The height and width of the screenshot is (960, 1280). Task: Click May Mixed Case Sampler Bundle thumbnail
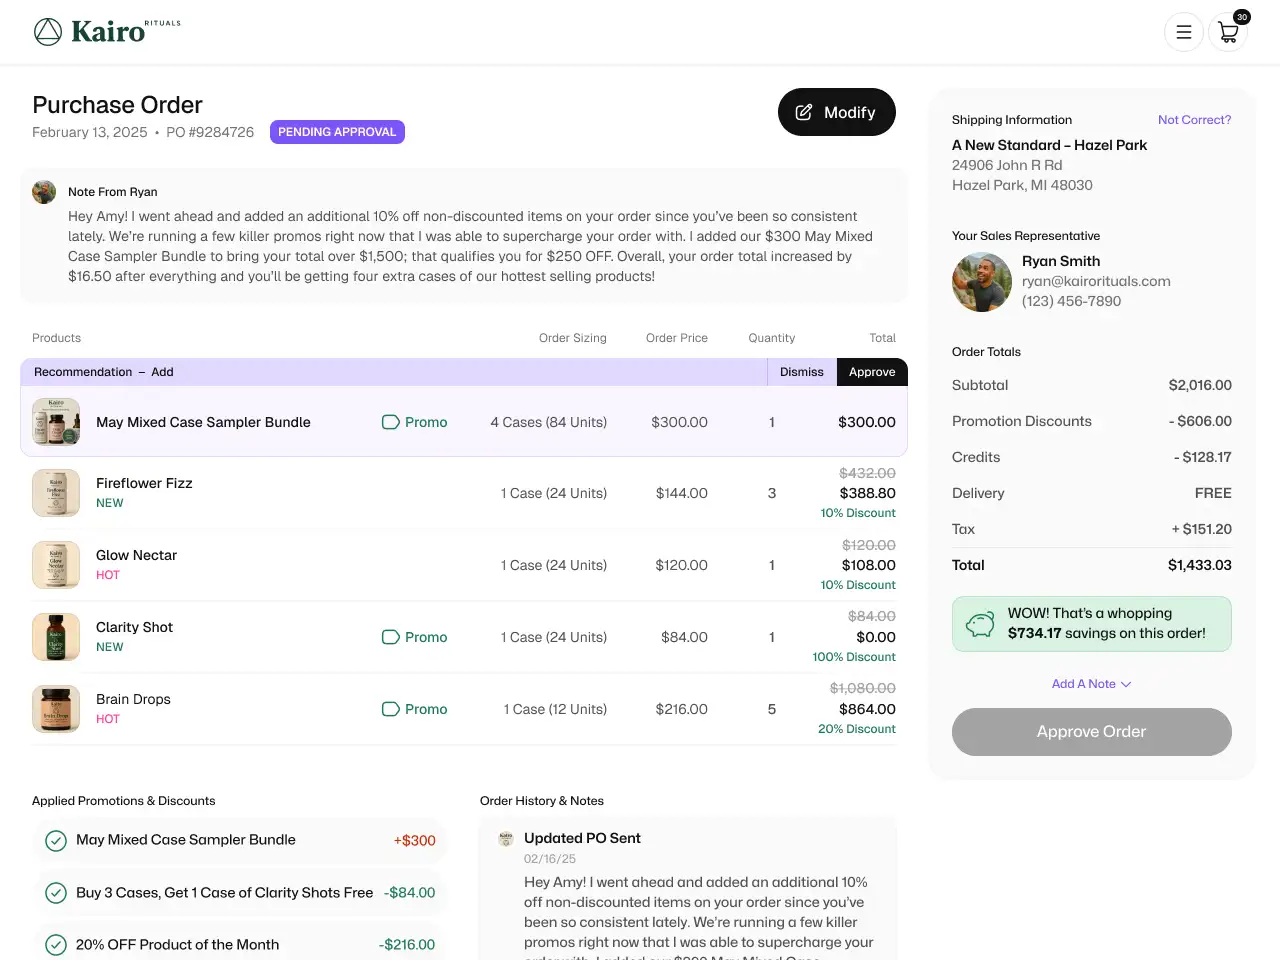coord(56,422)
